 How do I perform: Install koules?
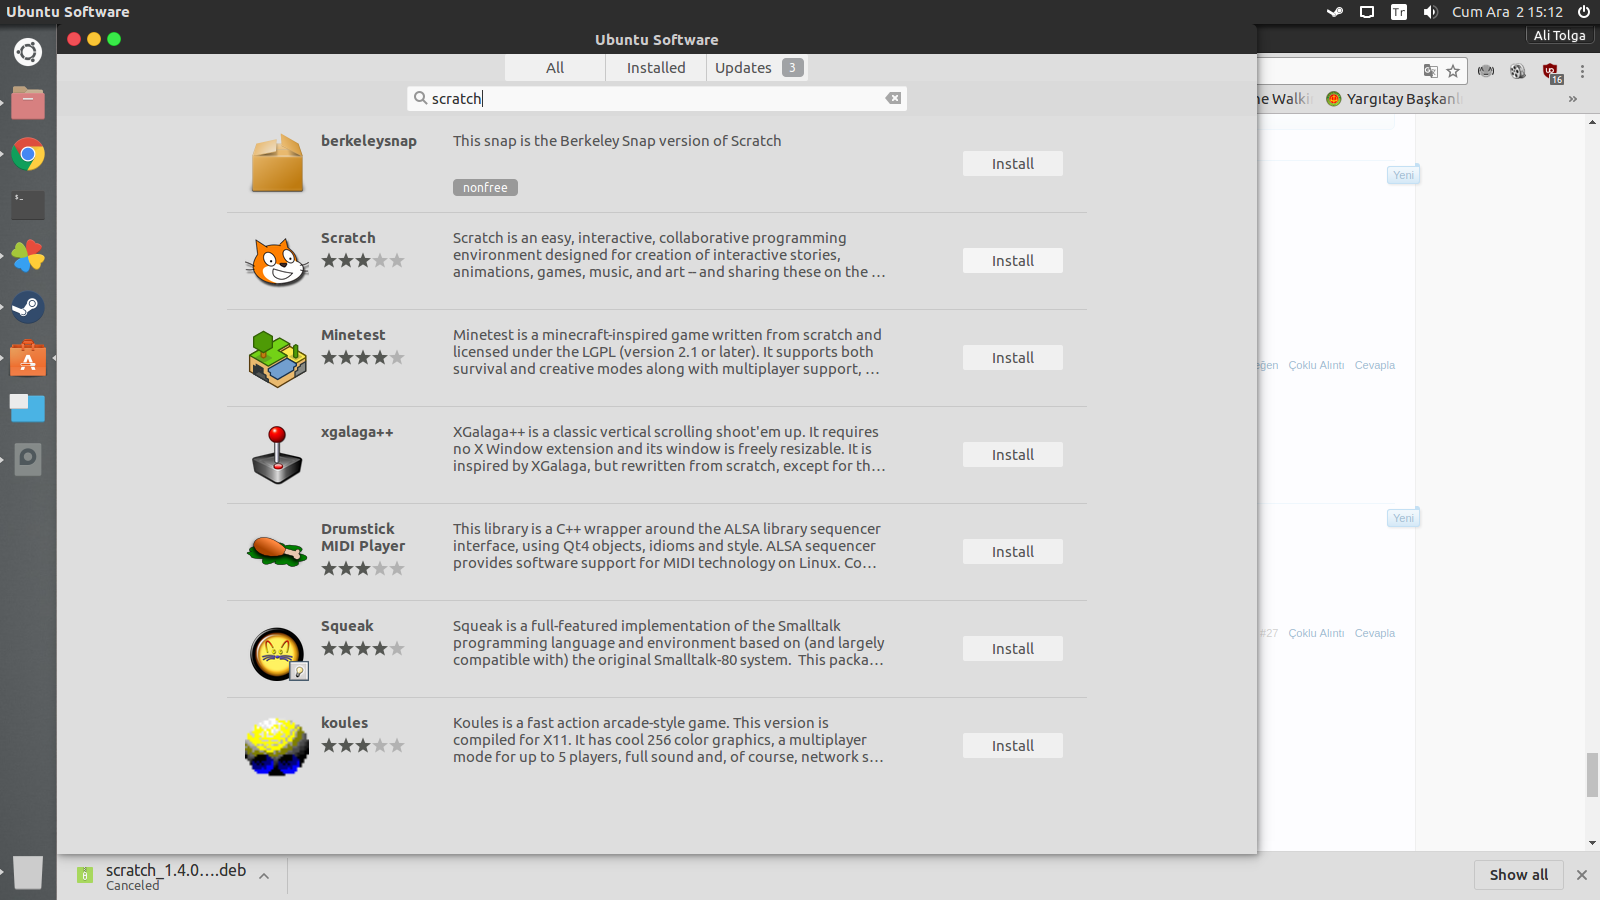tap(1013, 746)
